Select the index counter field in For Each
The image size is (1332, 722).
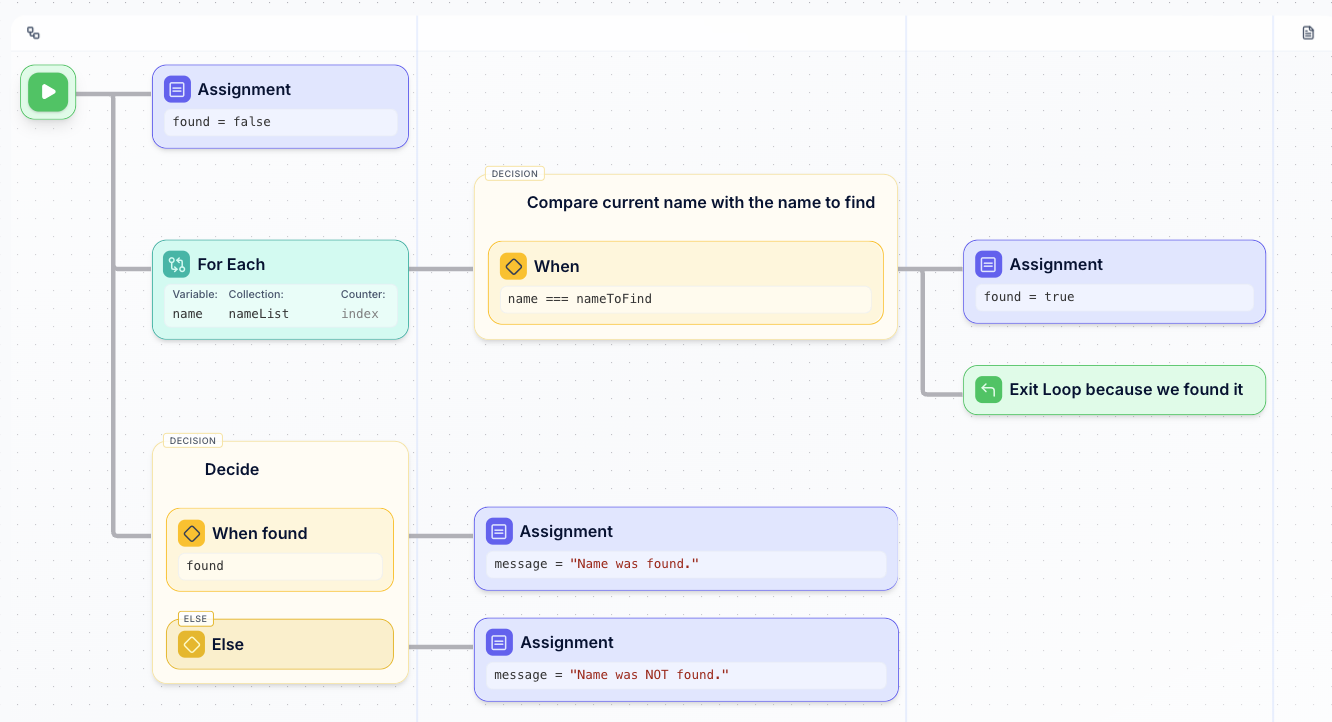pyautogui.click(x=359, y=313)
